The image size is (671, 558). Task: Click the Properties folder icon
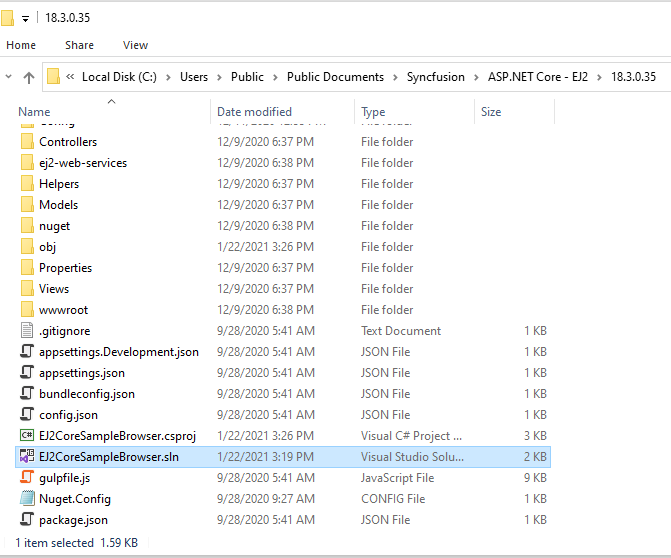click(x=27, y=267)
